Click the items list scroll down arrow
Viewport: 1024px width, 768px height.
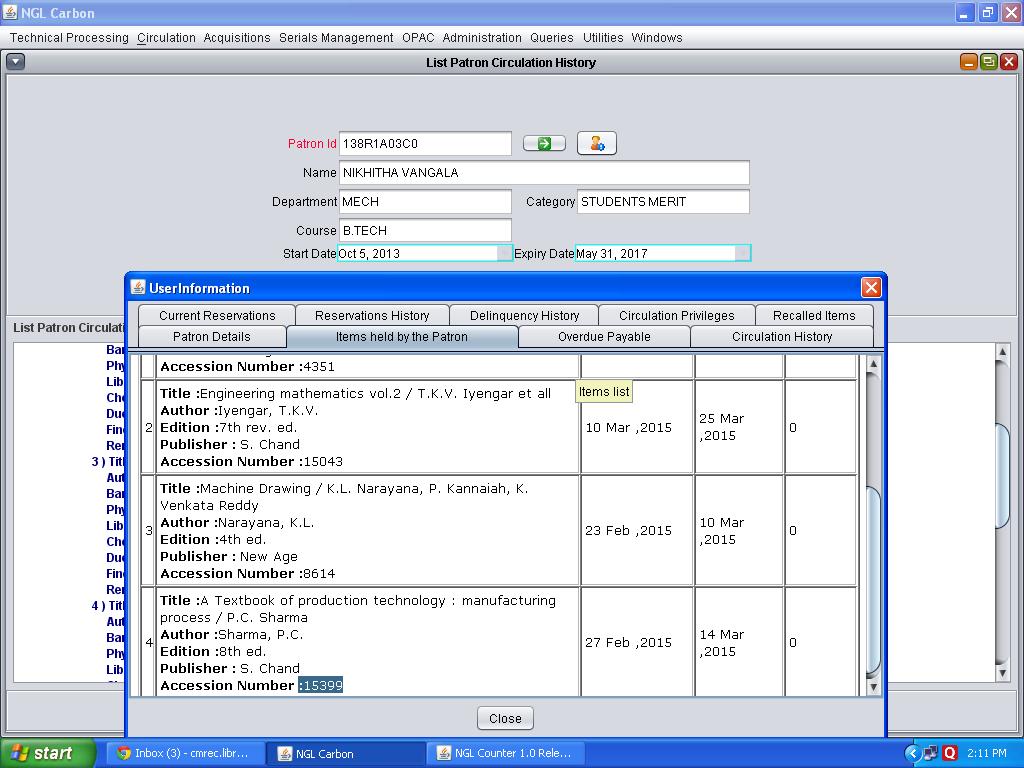(x=872, y=687)
